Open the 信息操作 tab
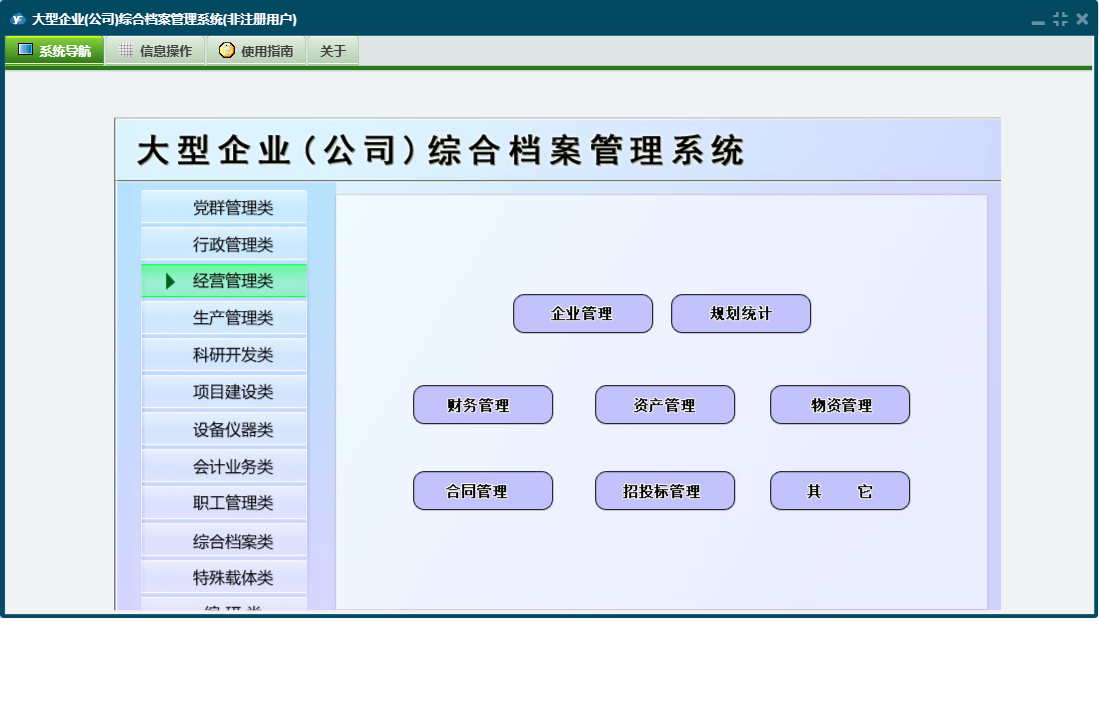The image size is (1099, 723). pyautogui.click(x=156, y=50)
